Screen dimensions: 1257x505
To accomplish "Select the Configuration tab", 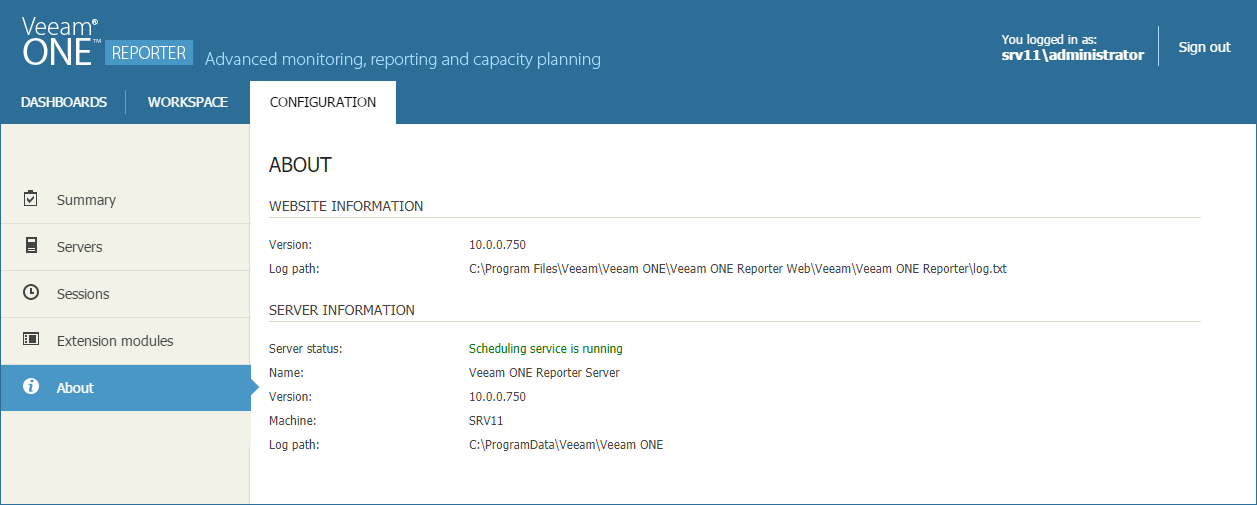I will click(x=323, y=102).
